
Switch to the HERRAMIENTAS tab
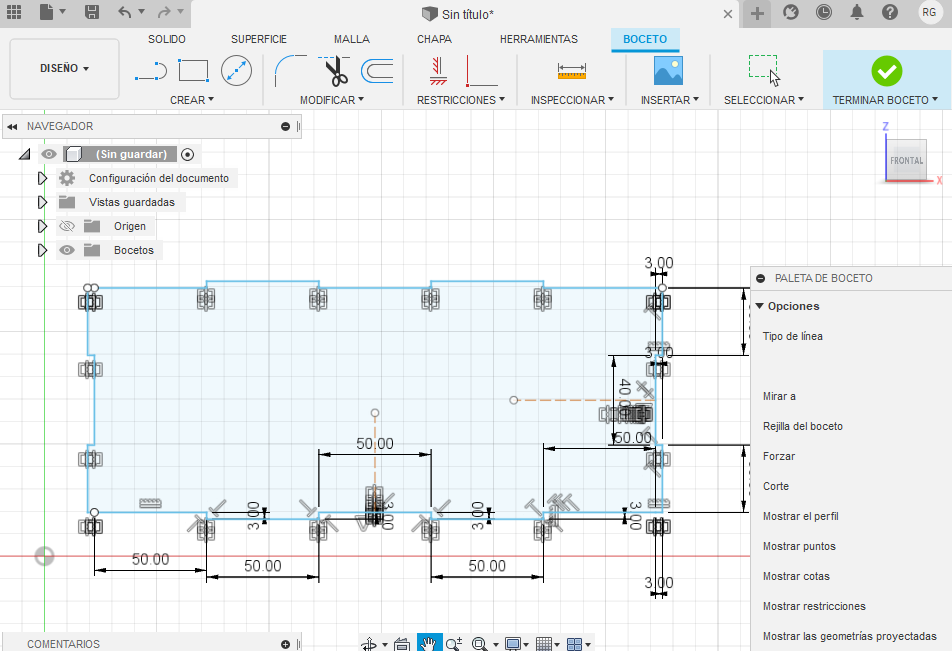[539, 39]
